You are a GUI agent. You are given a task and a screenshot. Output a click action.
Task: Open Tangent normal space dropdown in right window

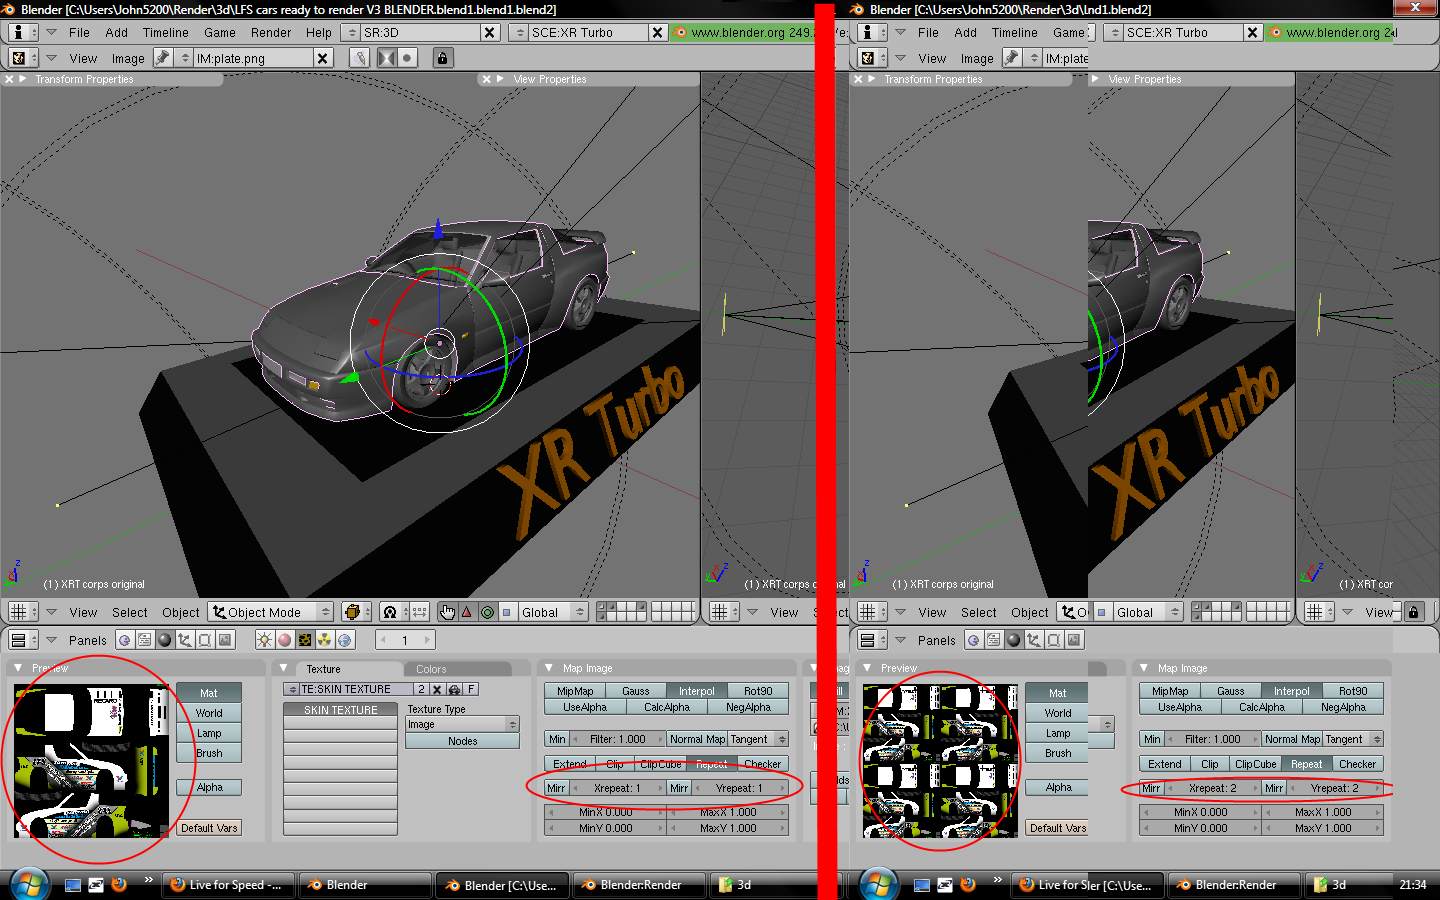click(x=1353, y=739)
